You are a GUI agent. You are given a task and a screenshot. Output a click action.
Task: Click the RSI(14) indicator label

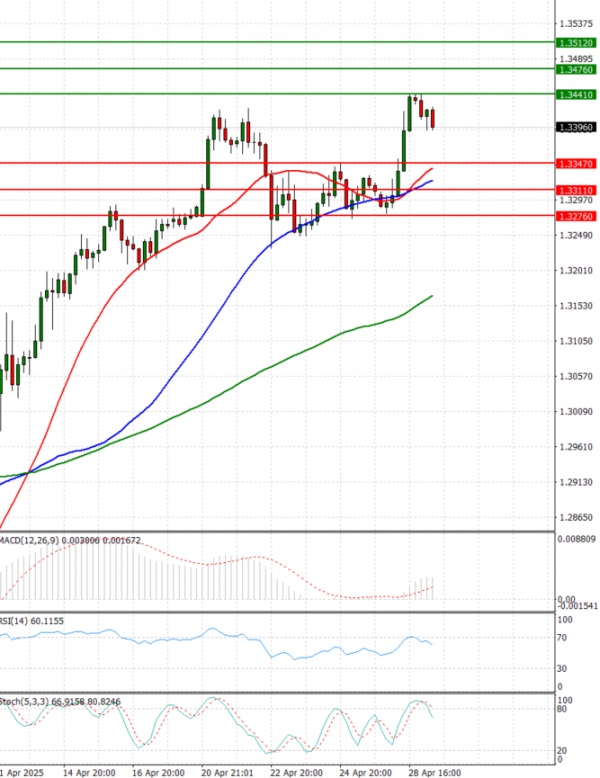tap(15, 621)
